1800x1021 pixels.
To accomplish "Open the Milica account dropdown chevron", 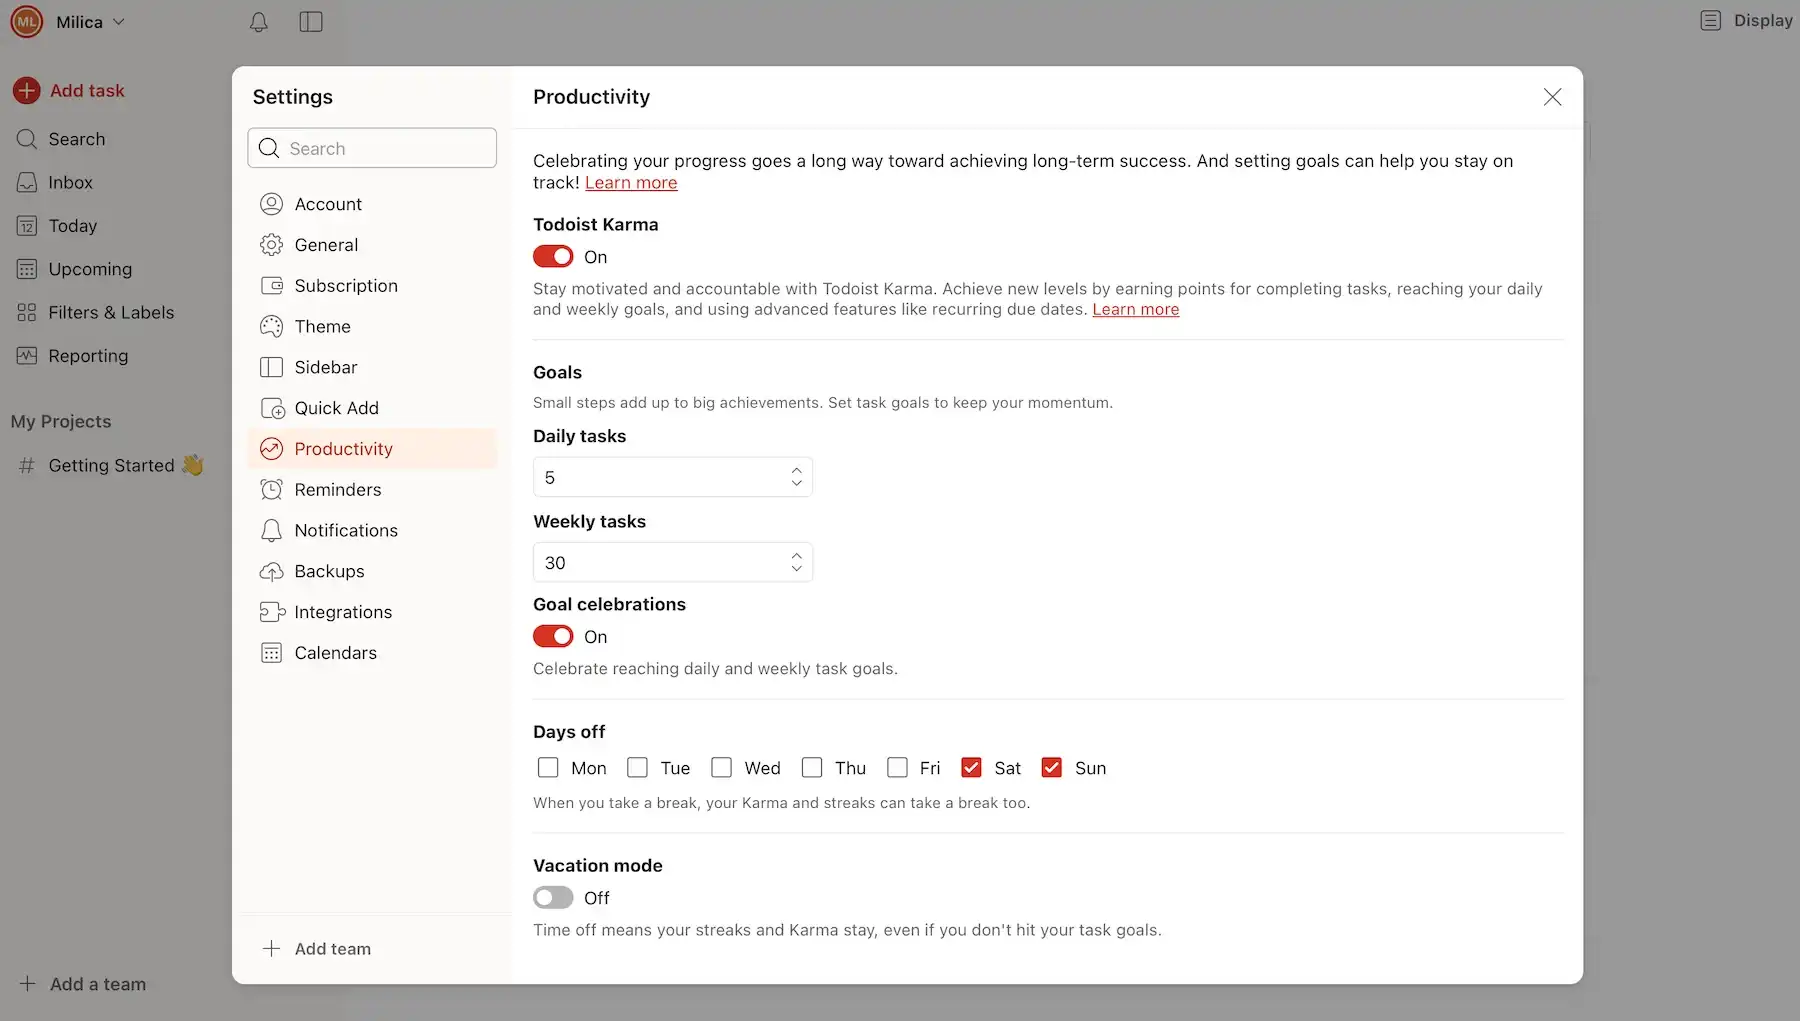I will click(118, 22).
